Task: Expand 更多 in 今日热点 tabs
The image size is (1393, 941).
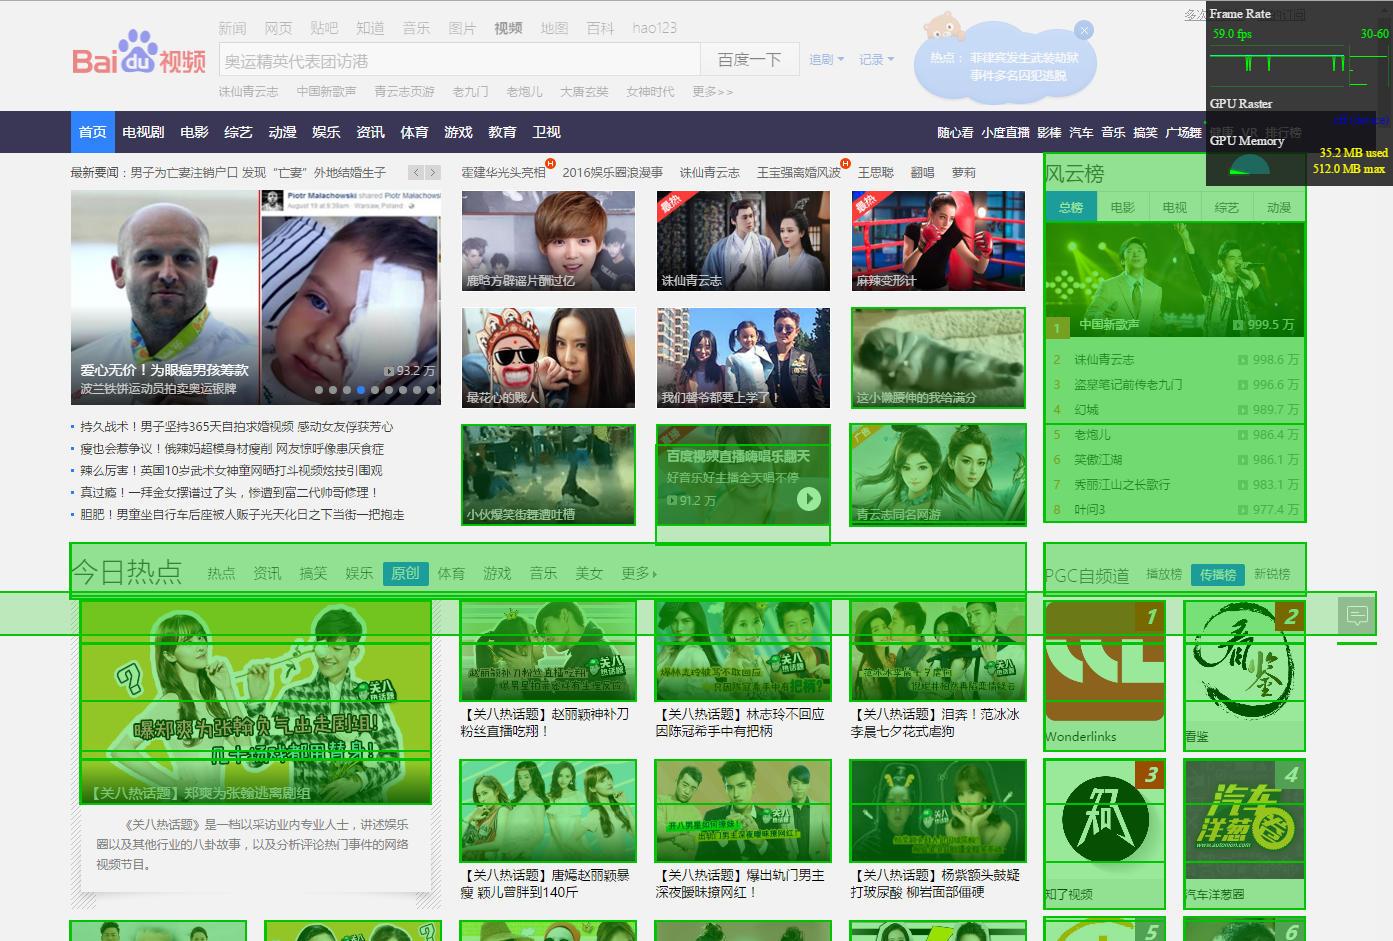Action: pos(639,573)
